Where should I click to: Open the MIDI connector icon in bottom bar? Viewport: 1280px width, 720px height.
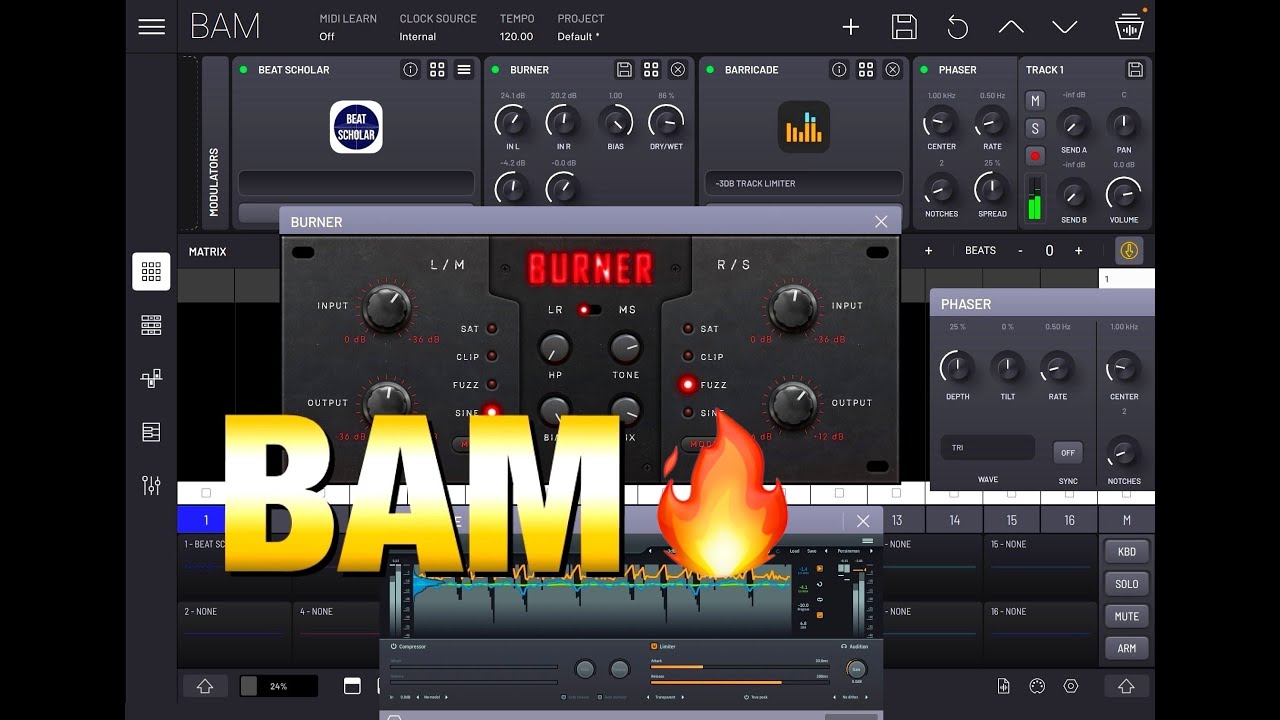point(1037,686)
